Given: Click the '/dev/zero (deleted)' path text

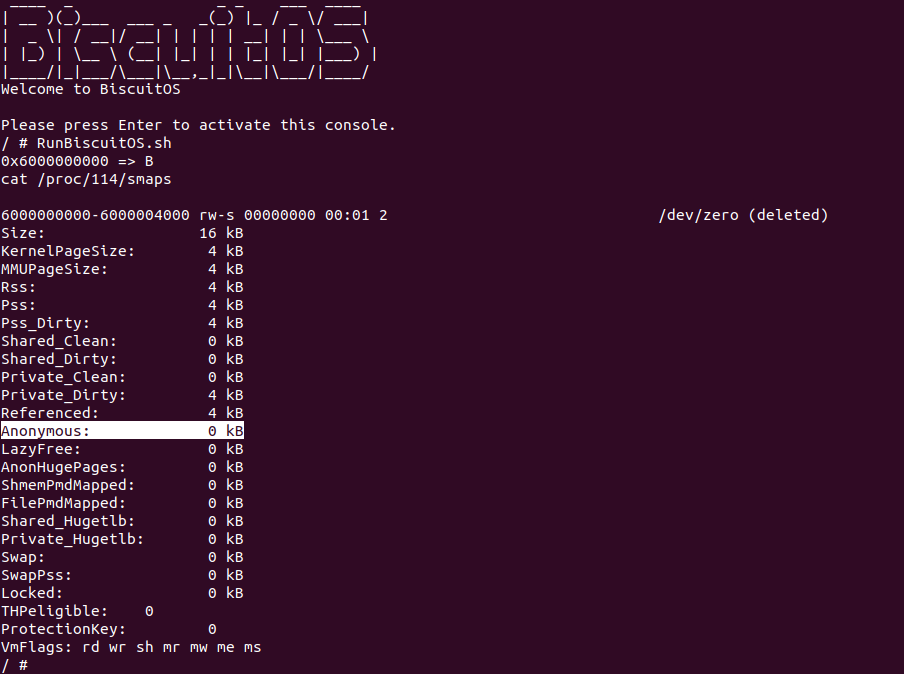Looking at the screenshot, I should tap(743, 215).
